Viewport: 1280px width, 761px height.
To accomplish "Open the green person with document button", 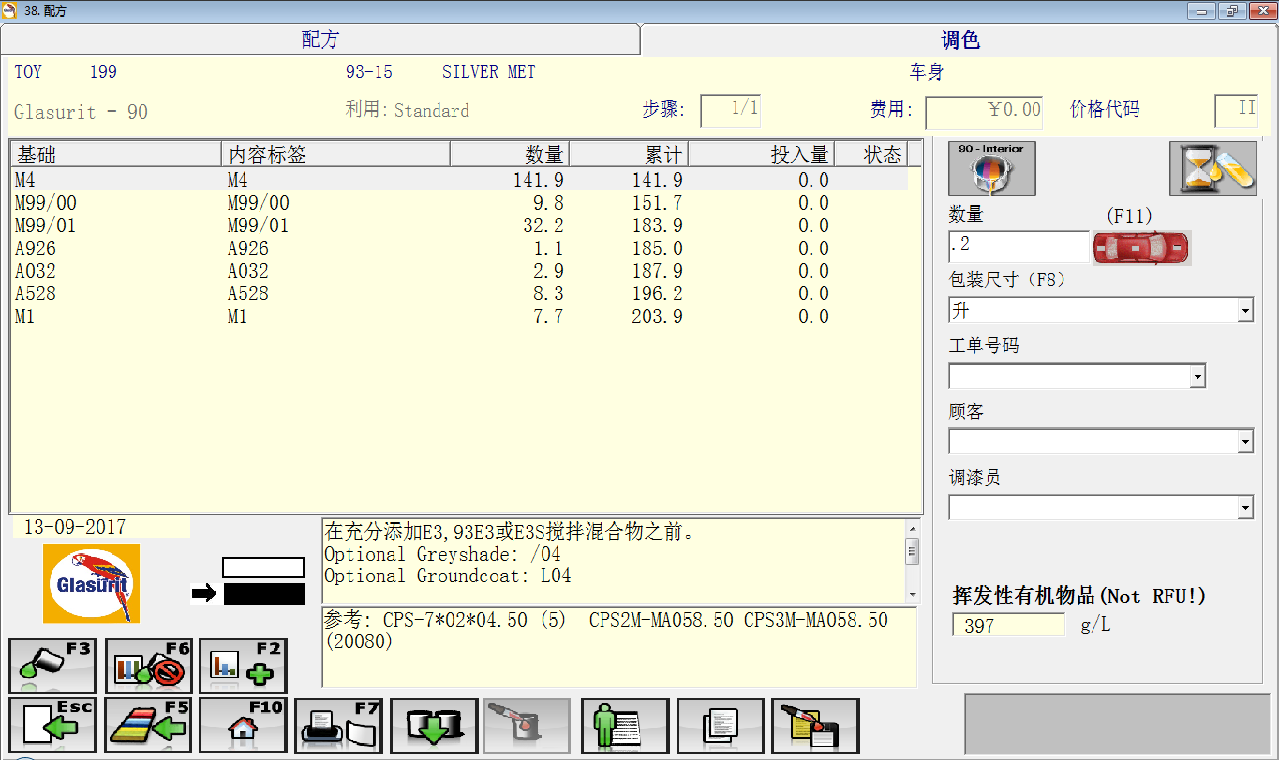I will [x=625, y=725].
